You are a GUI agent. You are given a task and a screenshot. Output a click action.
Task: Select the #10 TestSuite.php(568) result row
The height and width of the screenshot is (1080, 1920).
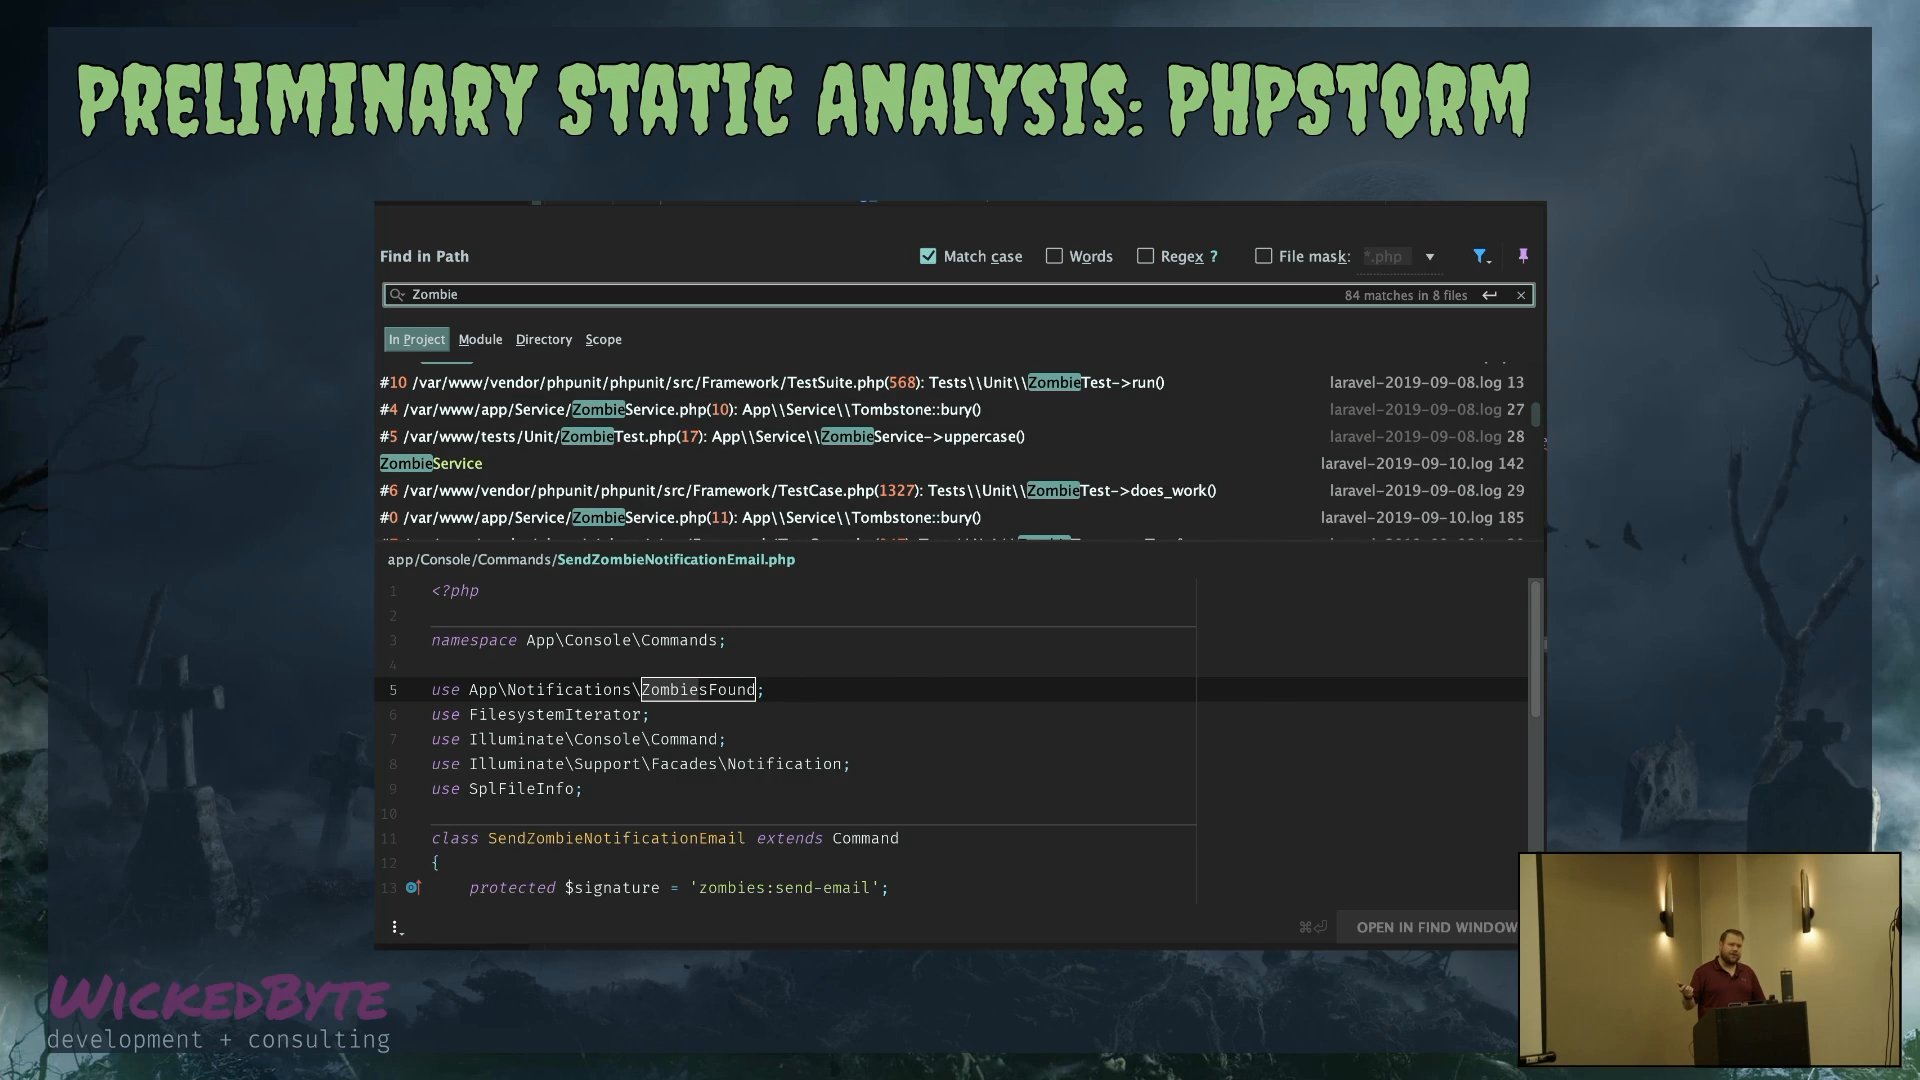click(952, 383)
